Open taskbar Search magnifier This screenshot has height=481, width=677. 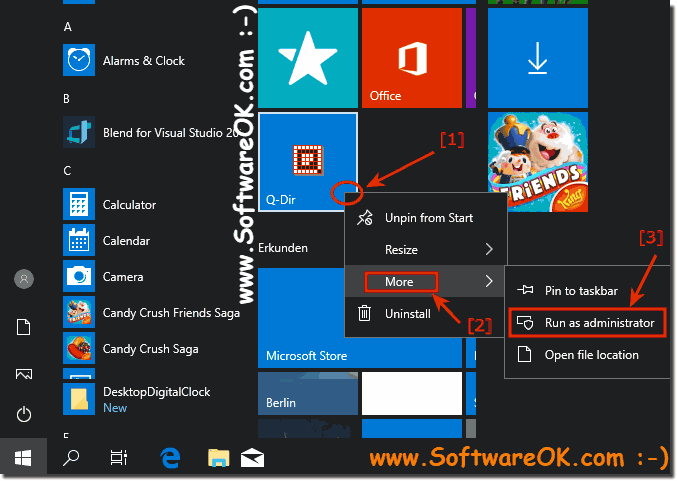tap(71, 458)
